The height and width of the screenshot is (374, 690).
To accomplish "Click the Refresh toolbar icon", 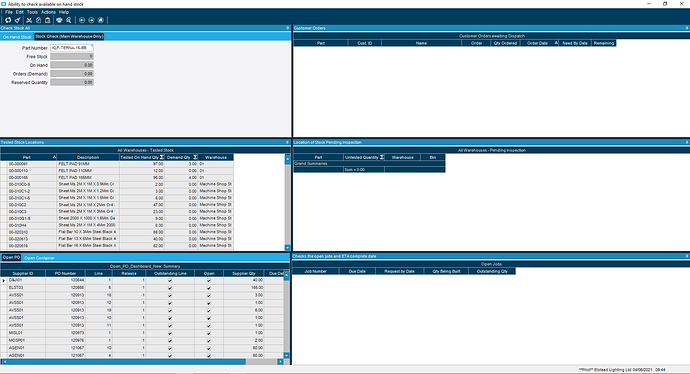I will coord(8,20).
